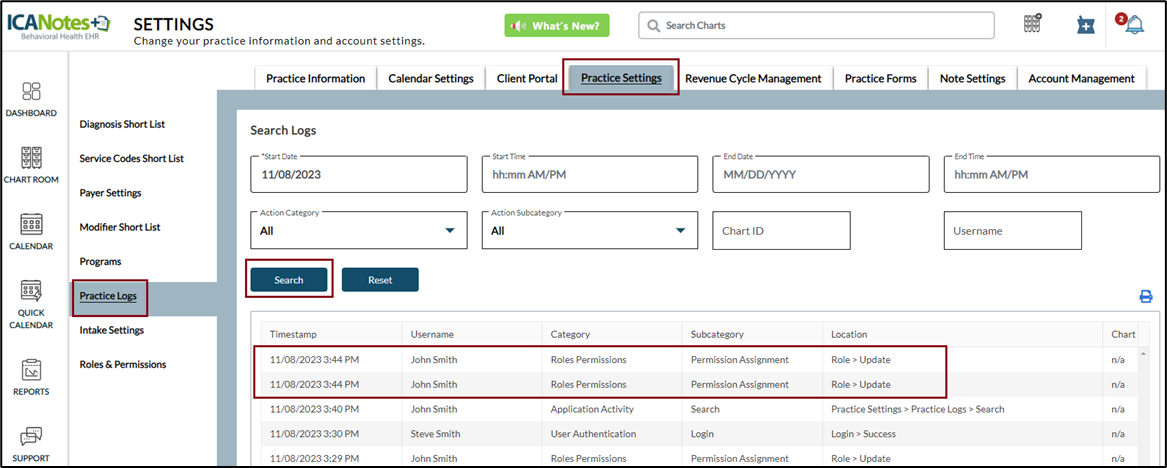
Task: Click the Chart ID input field
Action: pyautogui.click(x=780, y=230)
